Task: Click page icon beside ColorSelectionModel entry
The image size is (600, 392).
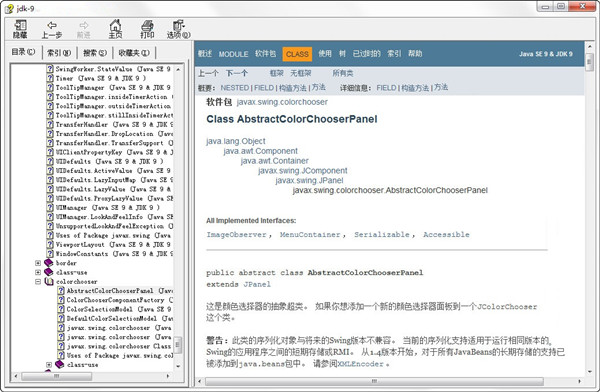Action: (x=61, y=309)
